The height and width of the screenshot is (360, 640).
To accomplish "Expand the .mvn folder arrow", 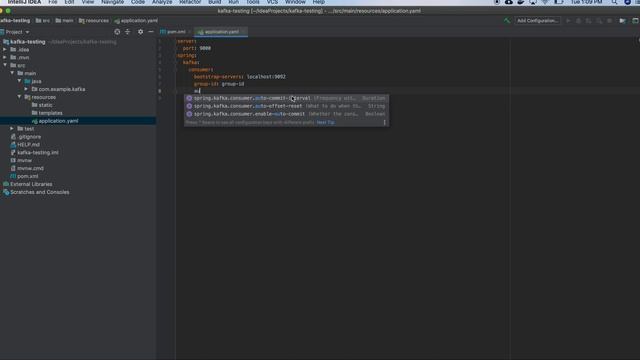I will click(x=5, y=57).
